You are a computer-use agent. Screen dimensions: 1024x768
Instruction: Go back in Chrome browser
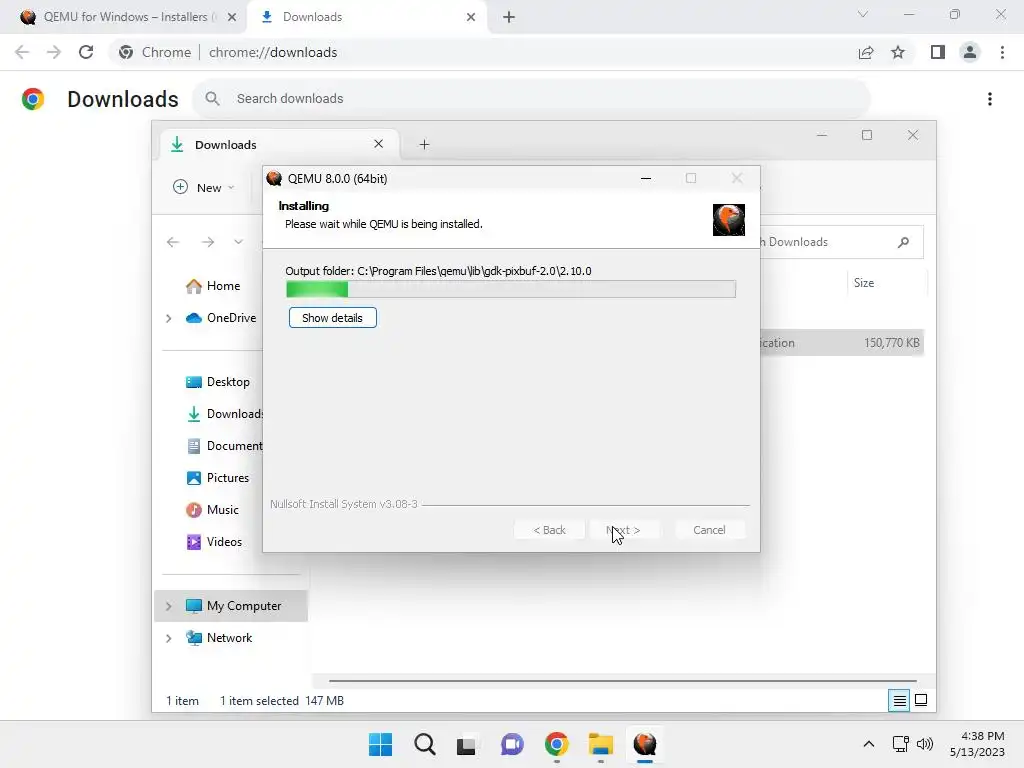[x=22, y=52]
